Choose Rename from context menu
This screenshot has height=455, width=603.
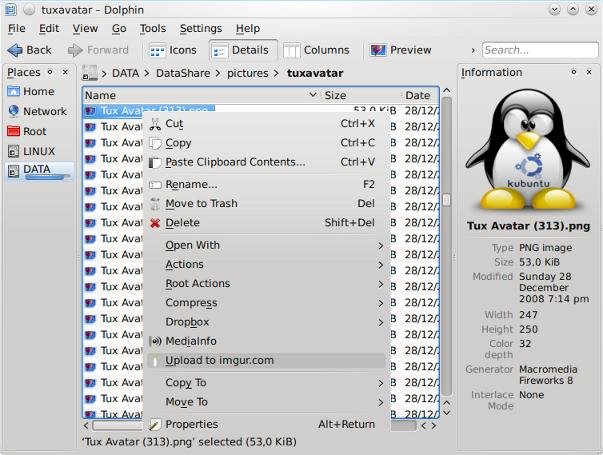(x=265, y=184)
